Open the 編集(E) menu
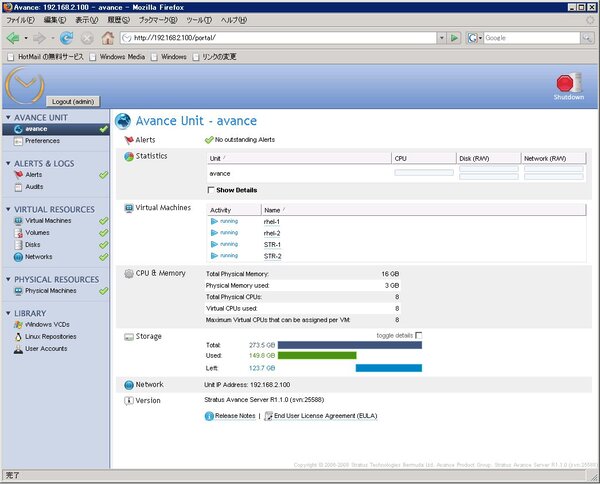This screenshot has height=484, width=600. click(55, 20)
